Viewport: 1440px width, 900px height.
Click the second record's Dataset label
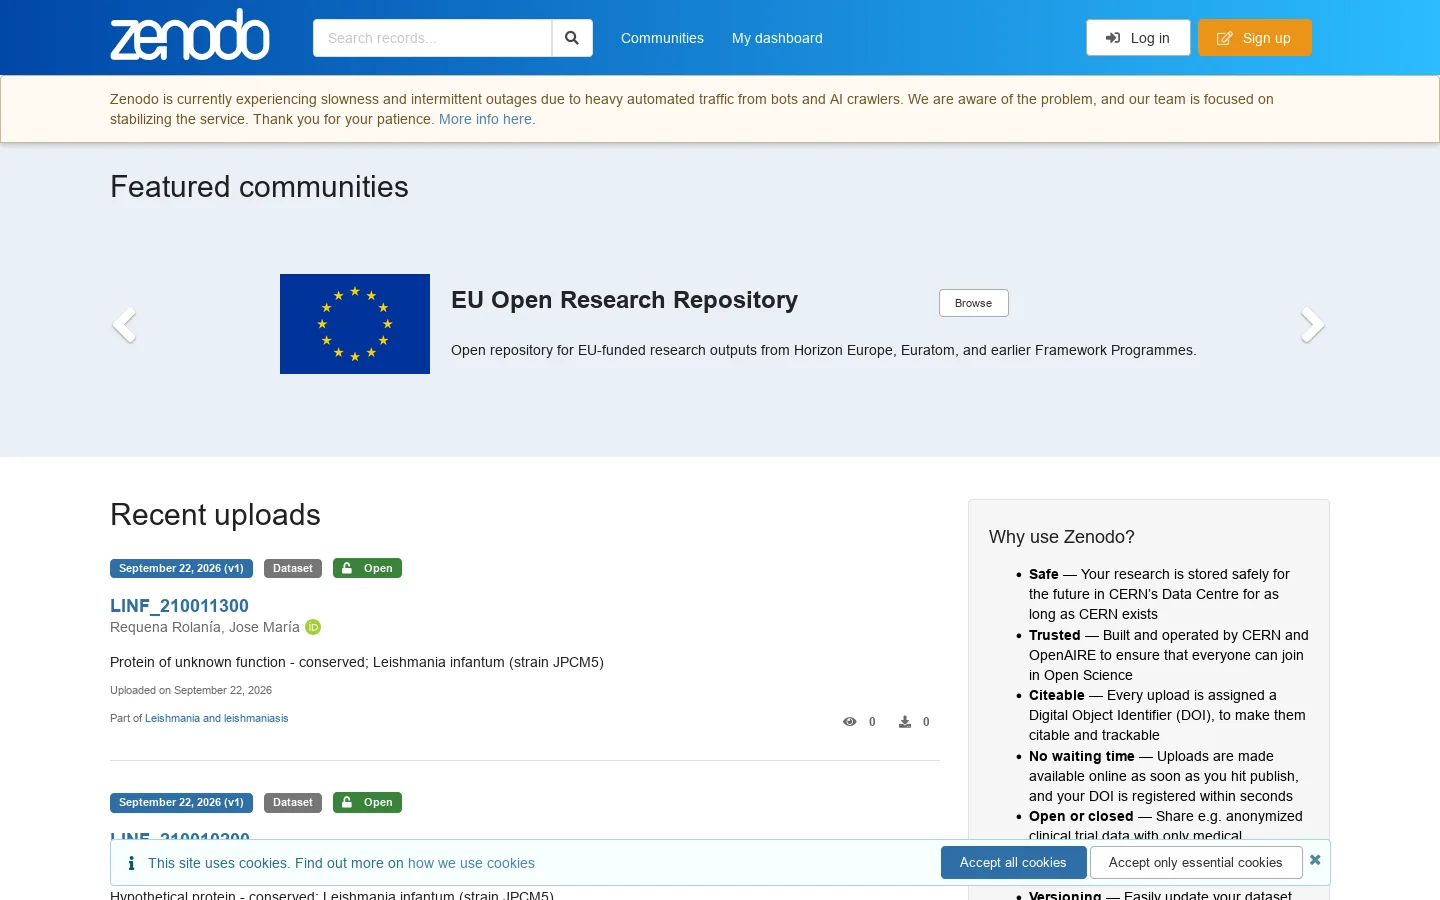click(293, 802)
